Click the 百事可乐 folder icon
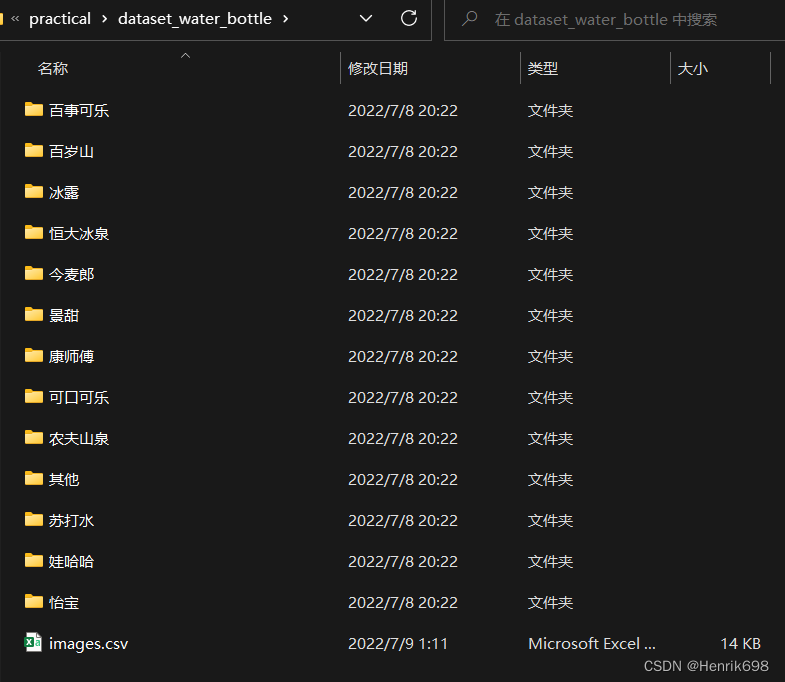 (34, 109)
